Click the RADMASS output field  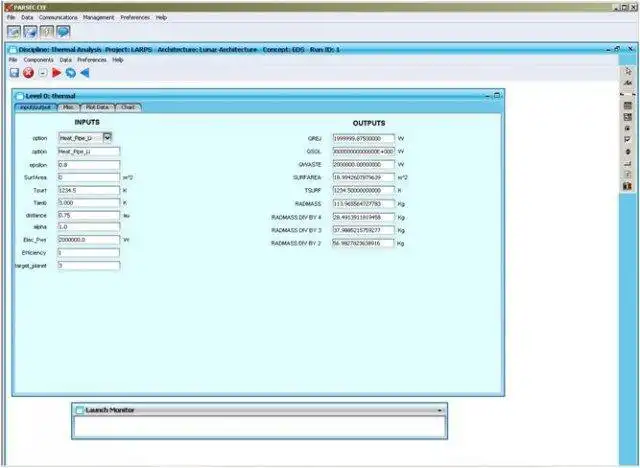pos(364,204)
